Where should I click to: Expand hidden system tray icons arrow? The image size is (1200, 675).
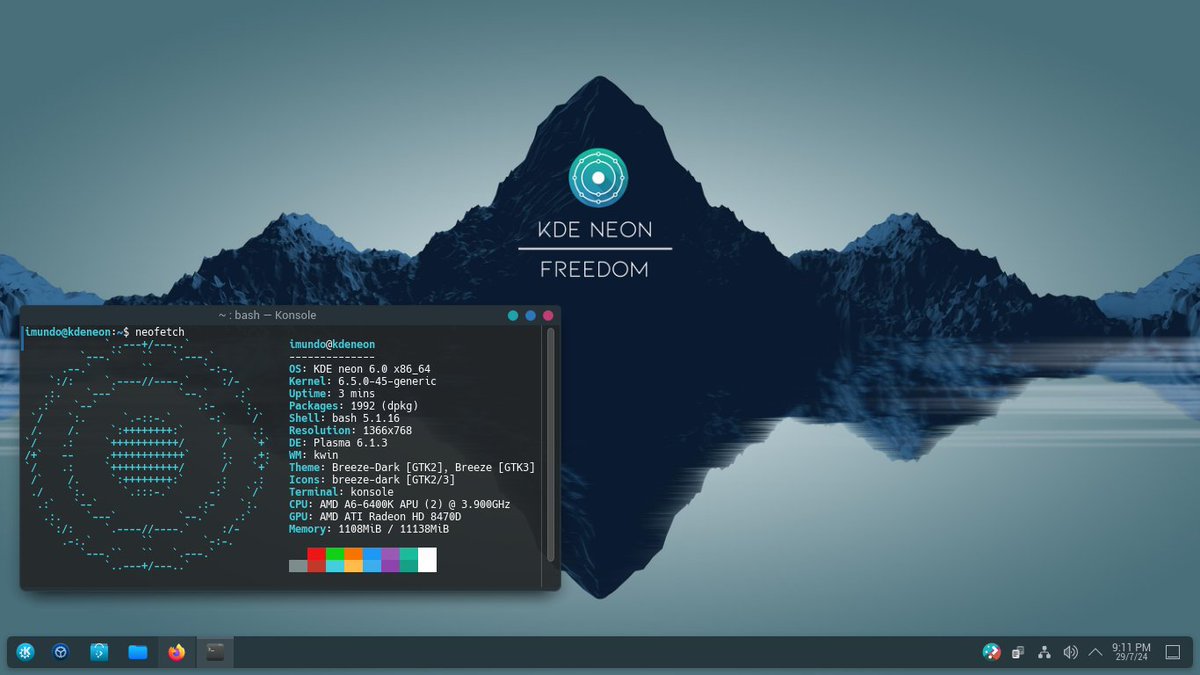1095,652
